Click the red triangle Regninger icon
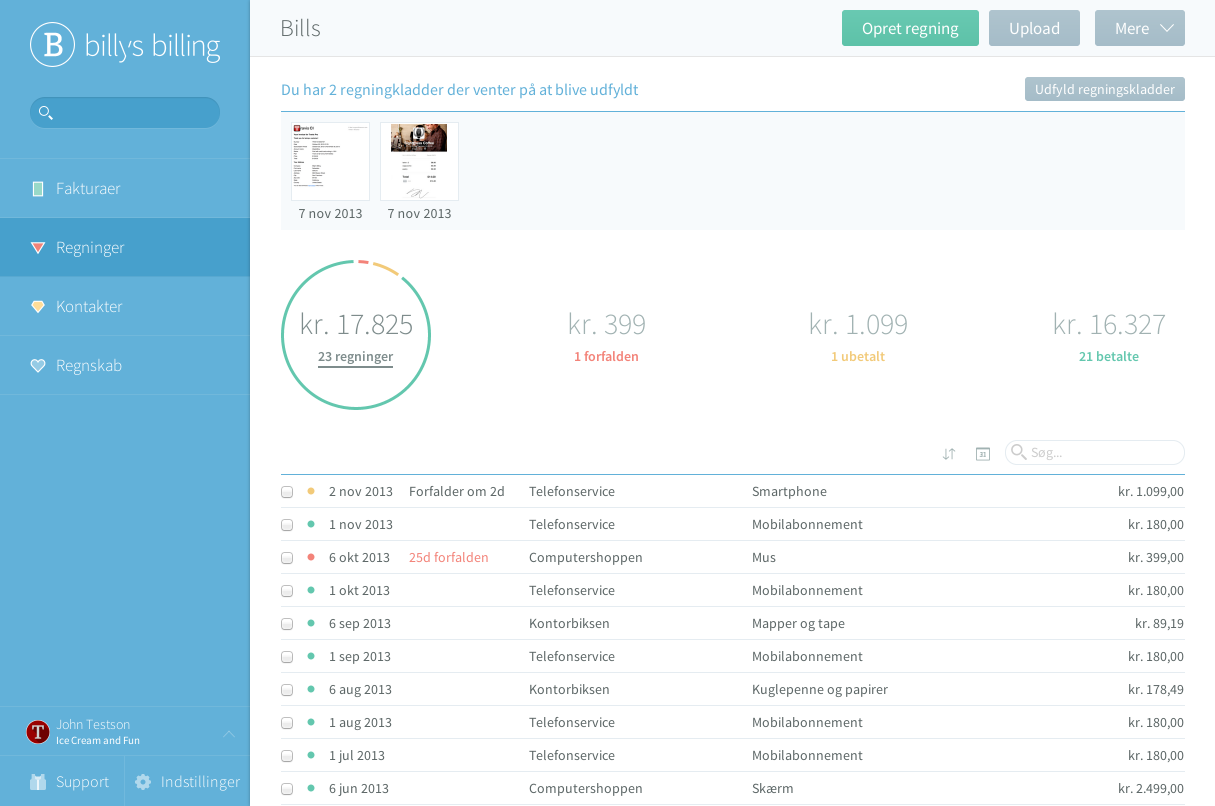 (x=38, y=248)
